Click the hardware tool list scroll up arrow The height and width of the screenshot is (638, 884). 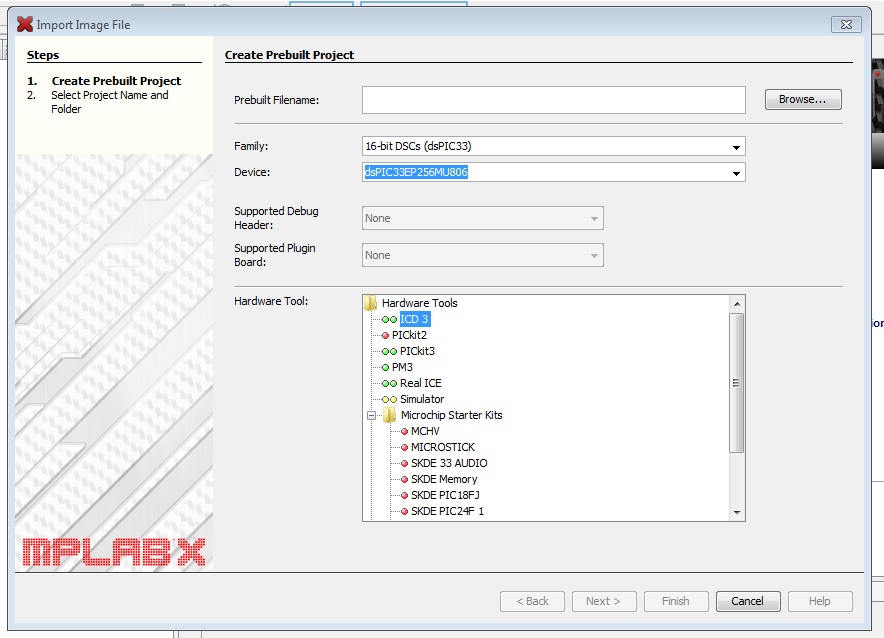[737, 304]
